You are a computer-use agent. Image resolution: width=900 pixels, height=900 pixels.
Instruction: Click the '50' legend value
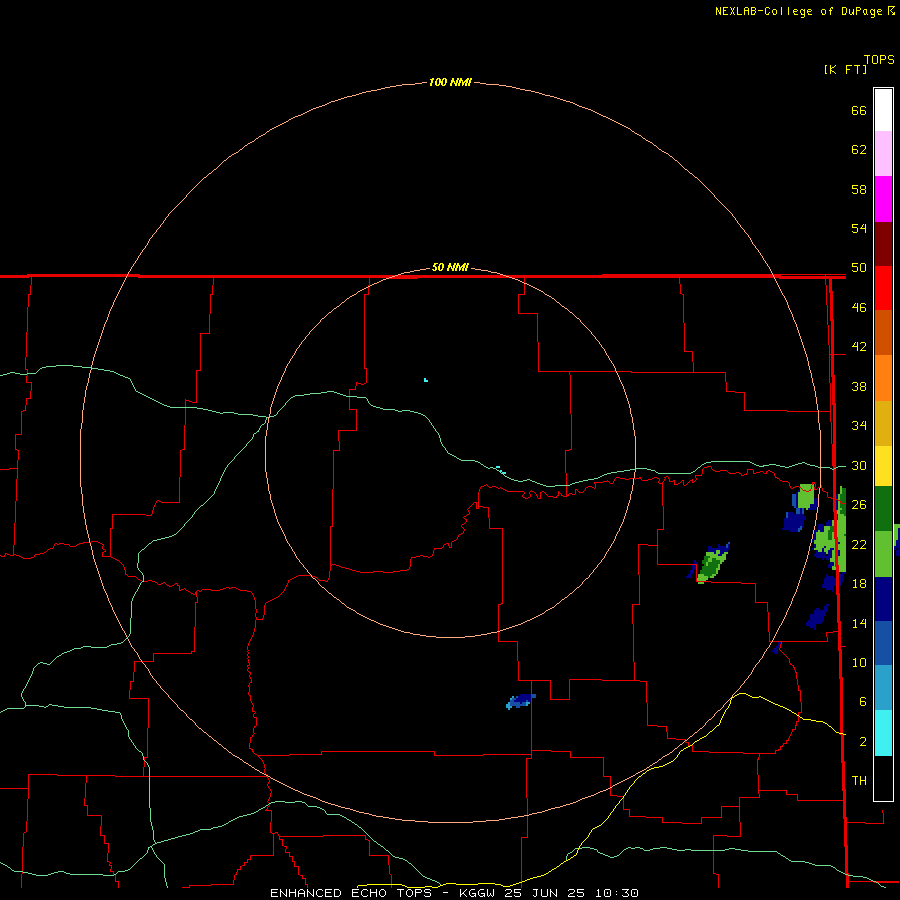tap(859, 267)
